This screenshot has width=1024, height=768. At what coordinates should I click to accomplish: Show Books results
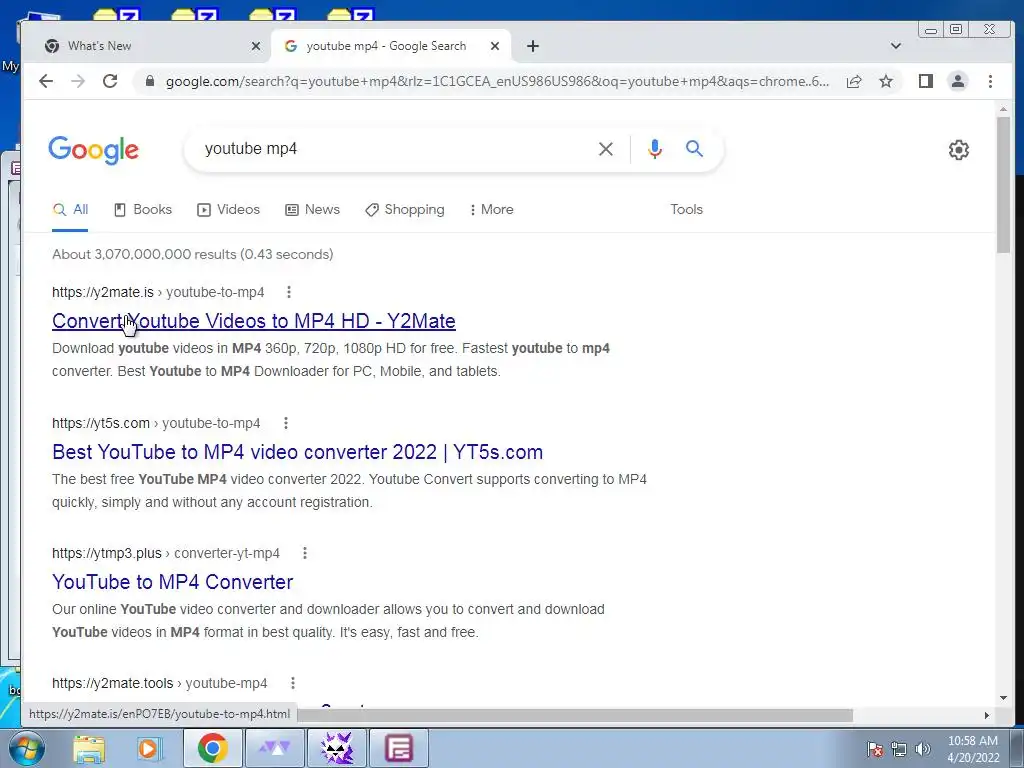[x=142, y=210]
